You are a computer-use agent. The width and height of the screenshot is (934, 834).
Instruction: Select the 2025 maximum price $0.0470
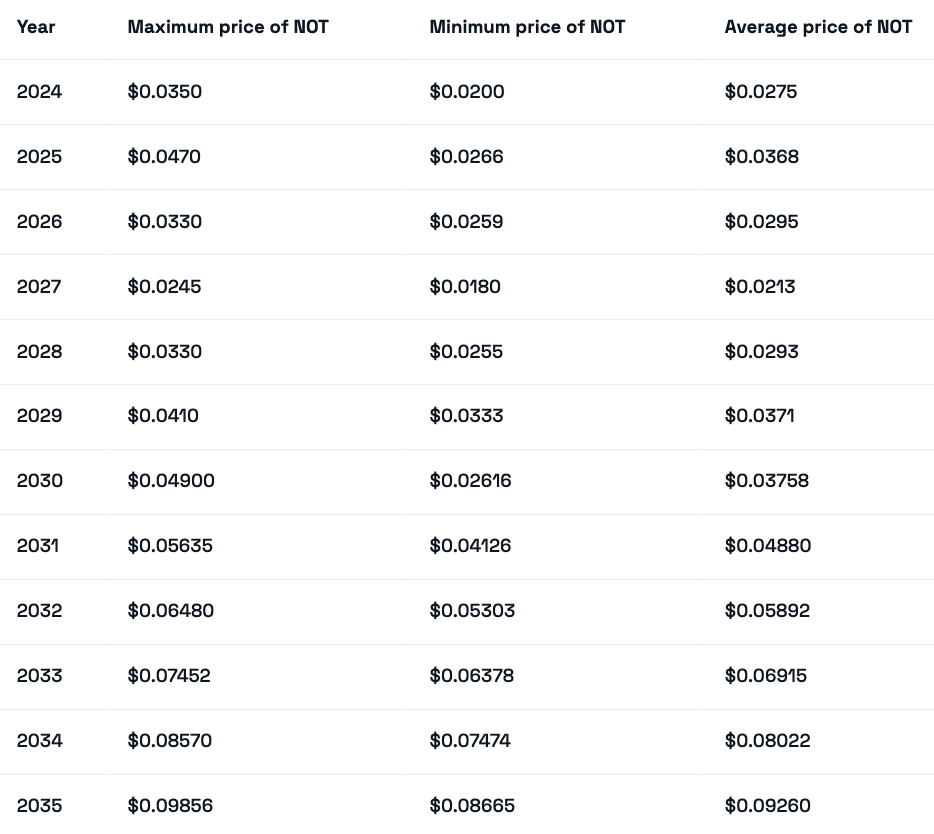tap(164, 157)
